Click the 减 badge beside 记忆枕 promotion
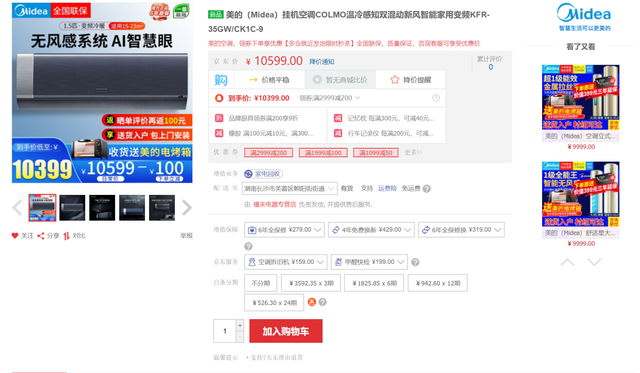The height and width of the screenshot is (373, 640). click(338, 118)
